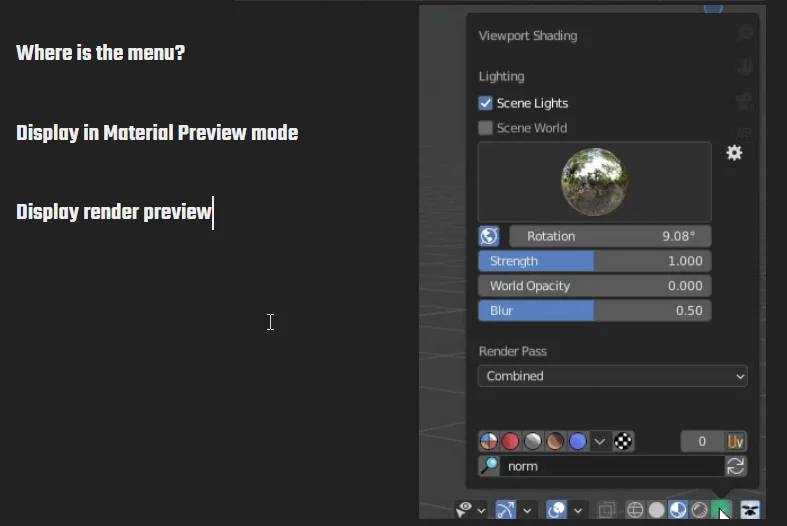Open the gizmo options dropdown arrow
Image resolution: width=787 pixels, height=526 pixels.
click(x=527, y=510)
